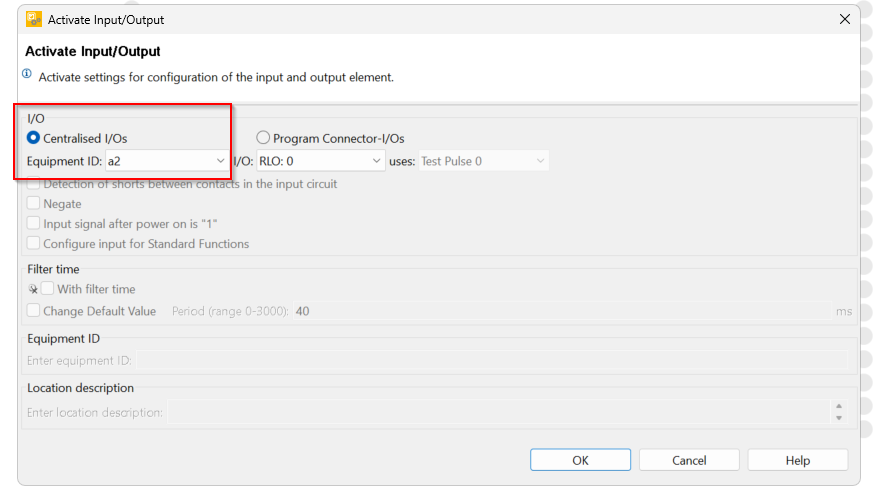Viewport: 878px width, 494px height.
Task: Click the Enter location description field
Action: [x=498, y=413]
